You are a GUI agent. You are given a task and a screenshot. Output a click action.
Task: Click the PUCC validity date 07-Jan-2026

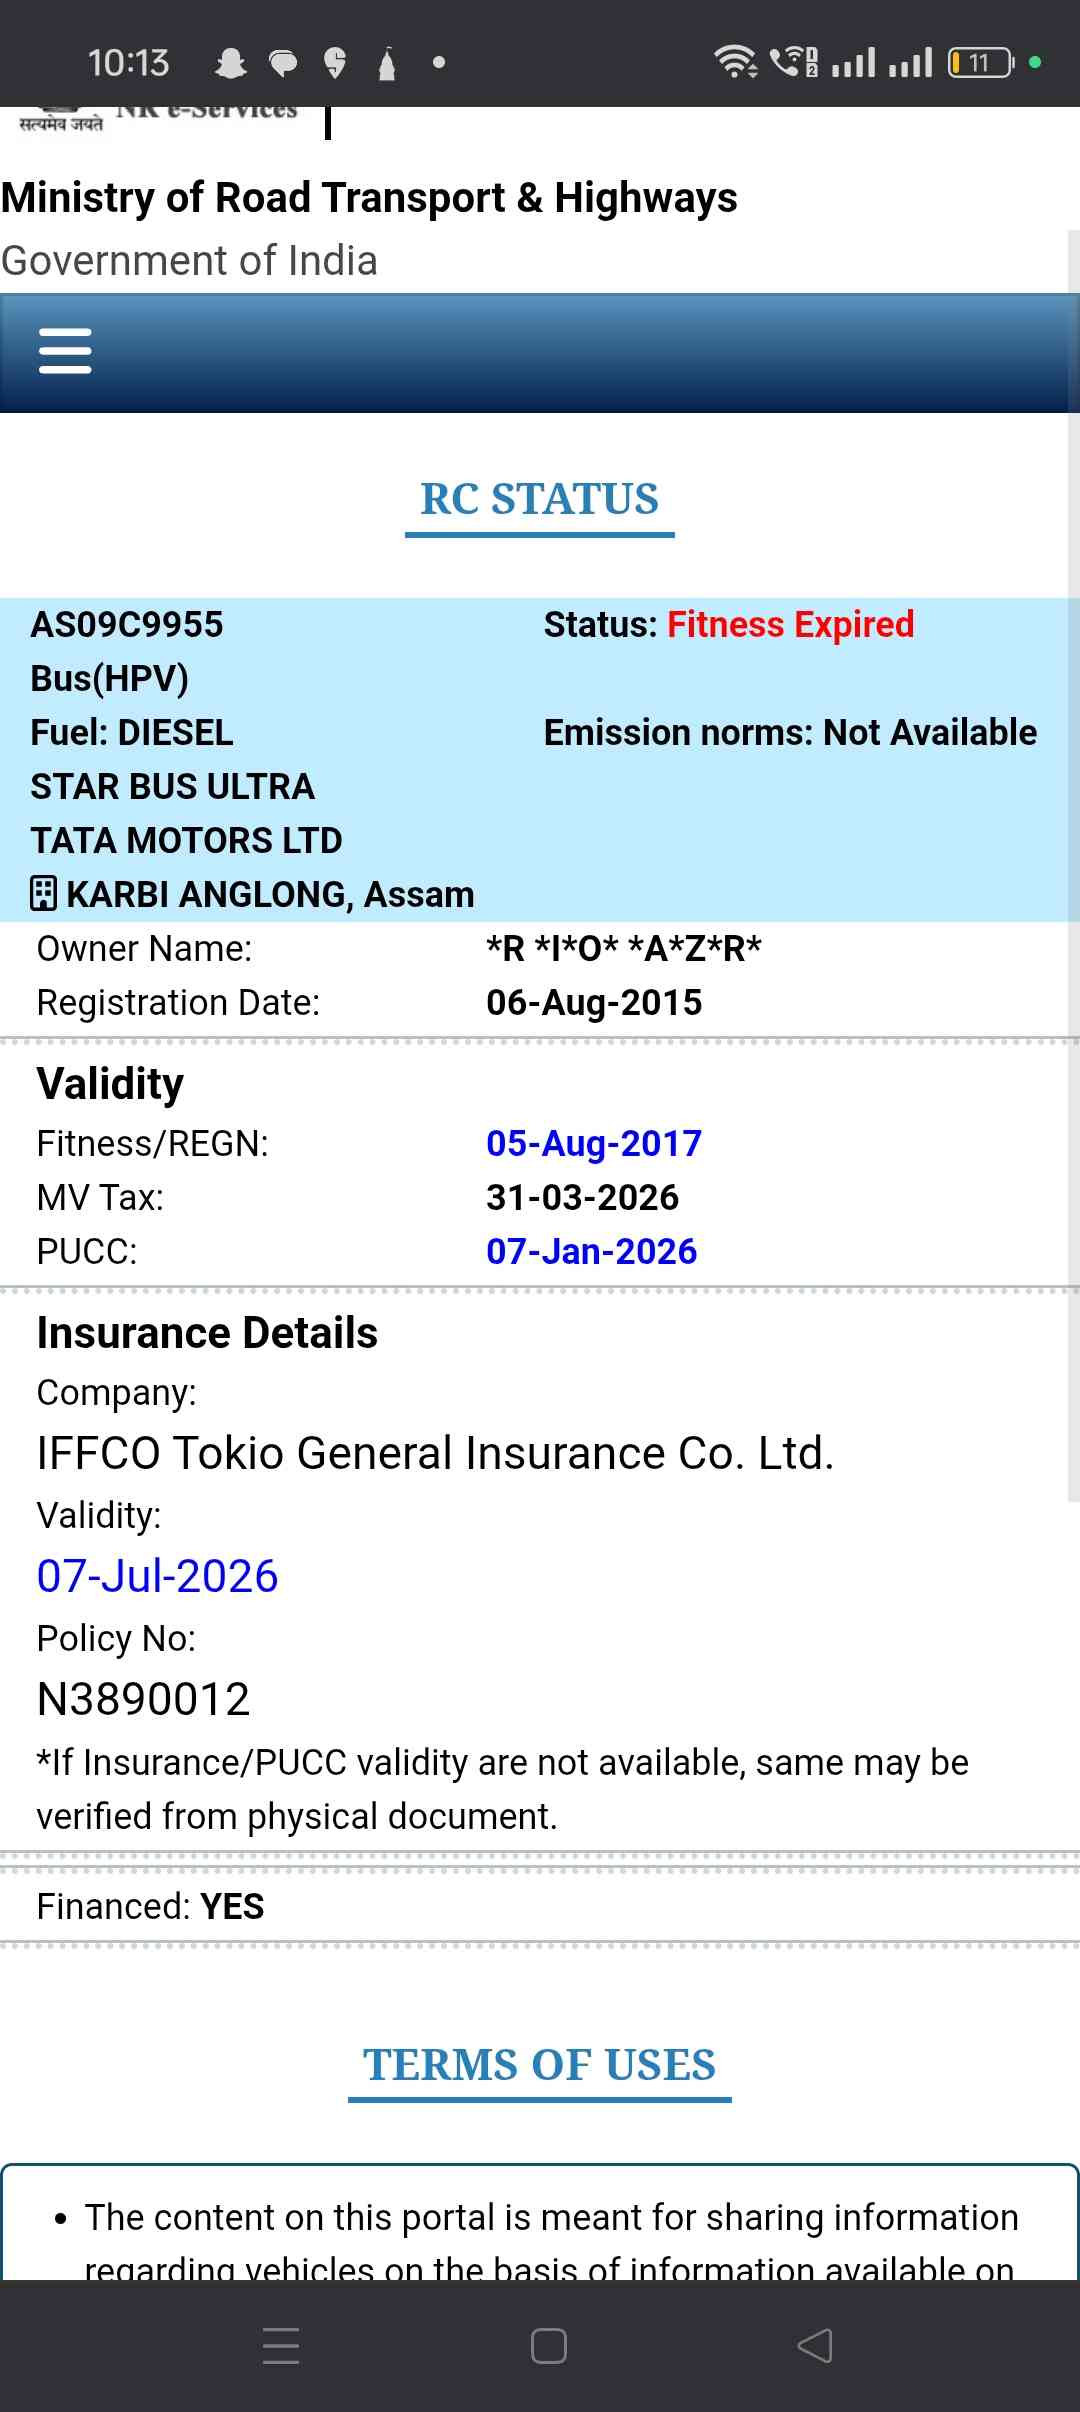coord(591,1251)
